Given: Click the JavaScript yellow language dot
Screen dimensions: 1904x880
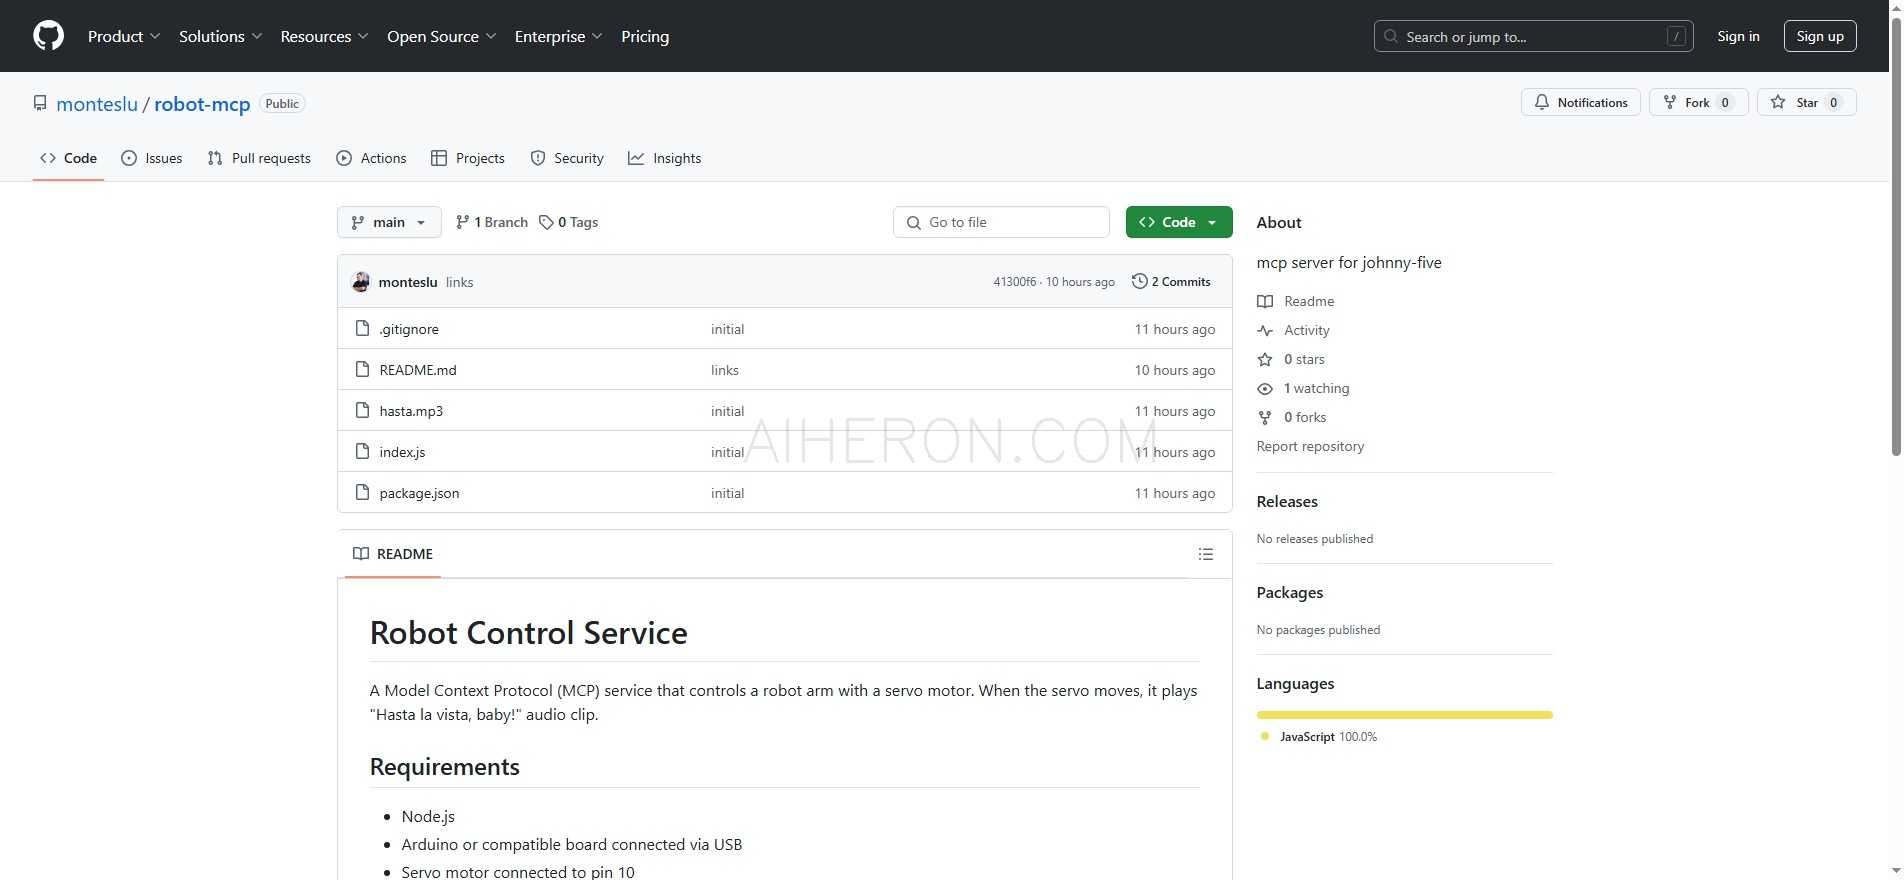Looking at the screenshot, I should (x=1265, y=737).
